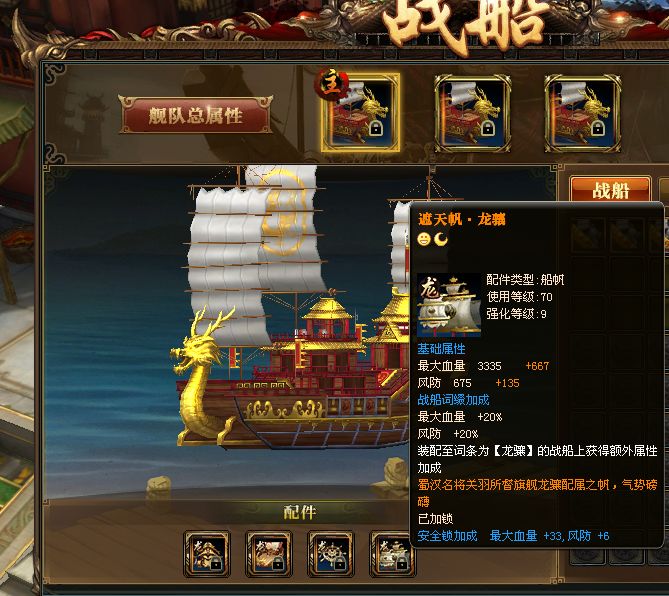Screen dimensions: 669x596
Task: Click the sail accessory icon in 配件 row
Action: click(x=390, y=554)
